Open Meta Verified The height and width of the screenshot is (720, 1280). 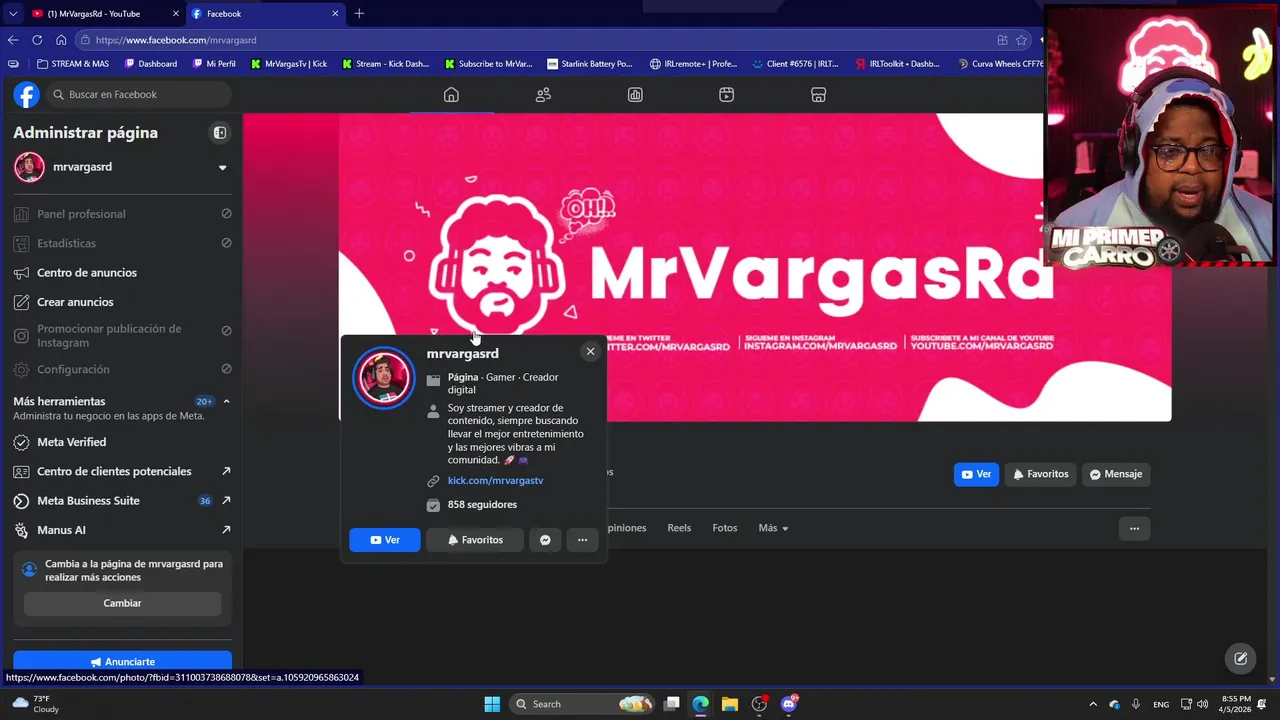pyautogui.click(x=122, y=442)
